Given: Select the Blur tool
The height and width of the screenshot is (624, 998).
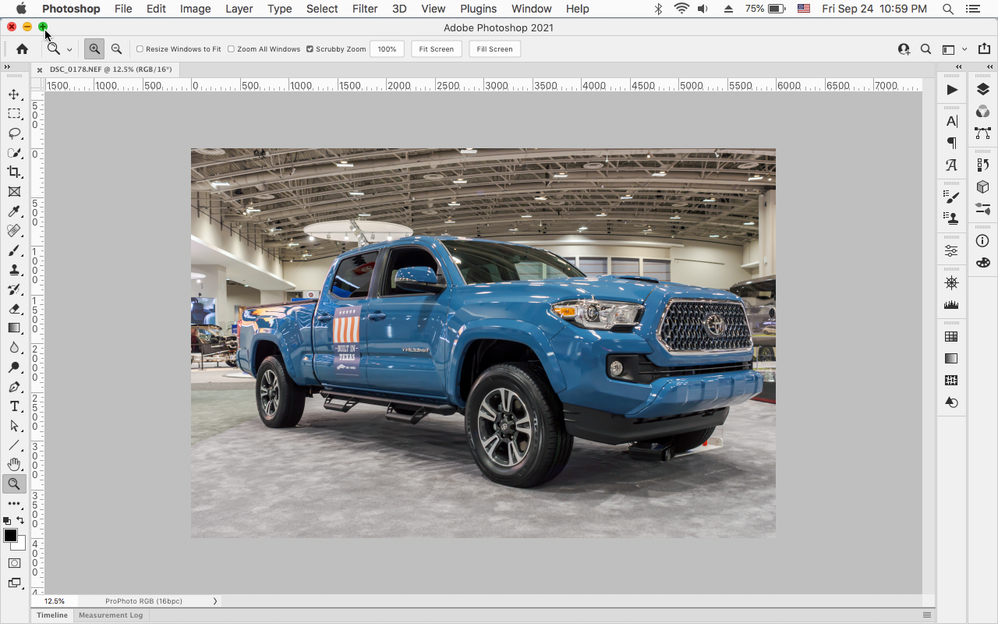Looking at the screenshot, I should [x=14, y=348].
